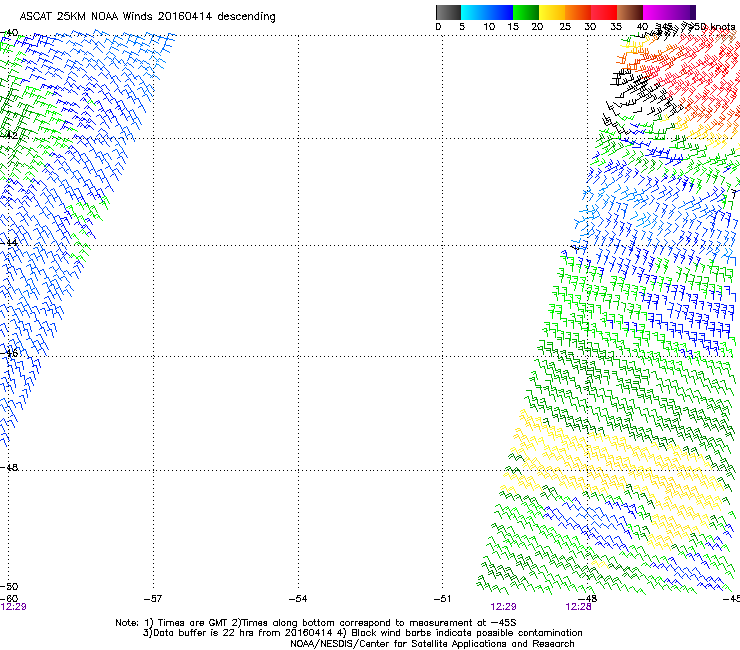The width and height of the screenshot is (740, 650).
Task: Click the -48 longitude label on bottom axis
Action: click(x=588, y=599)
